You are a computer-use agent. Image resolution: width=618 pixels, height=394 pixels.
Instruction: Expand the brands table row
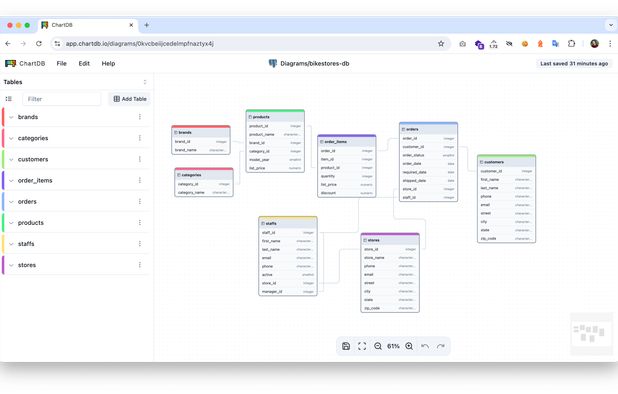(x=11, y=117)
